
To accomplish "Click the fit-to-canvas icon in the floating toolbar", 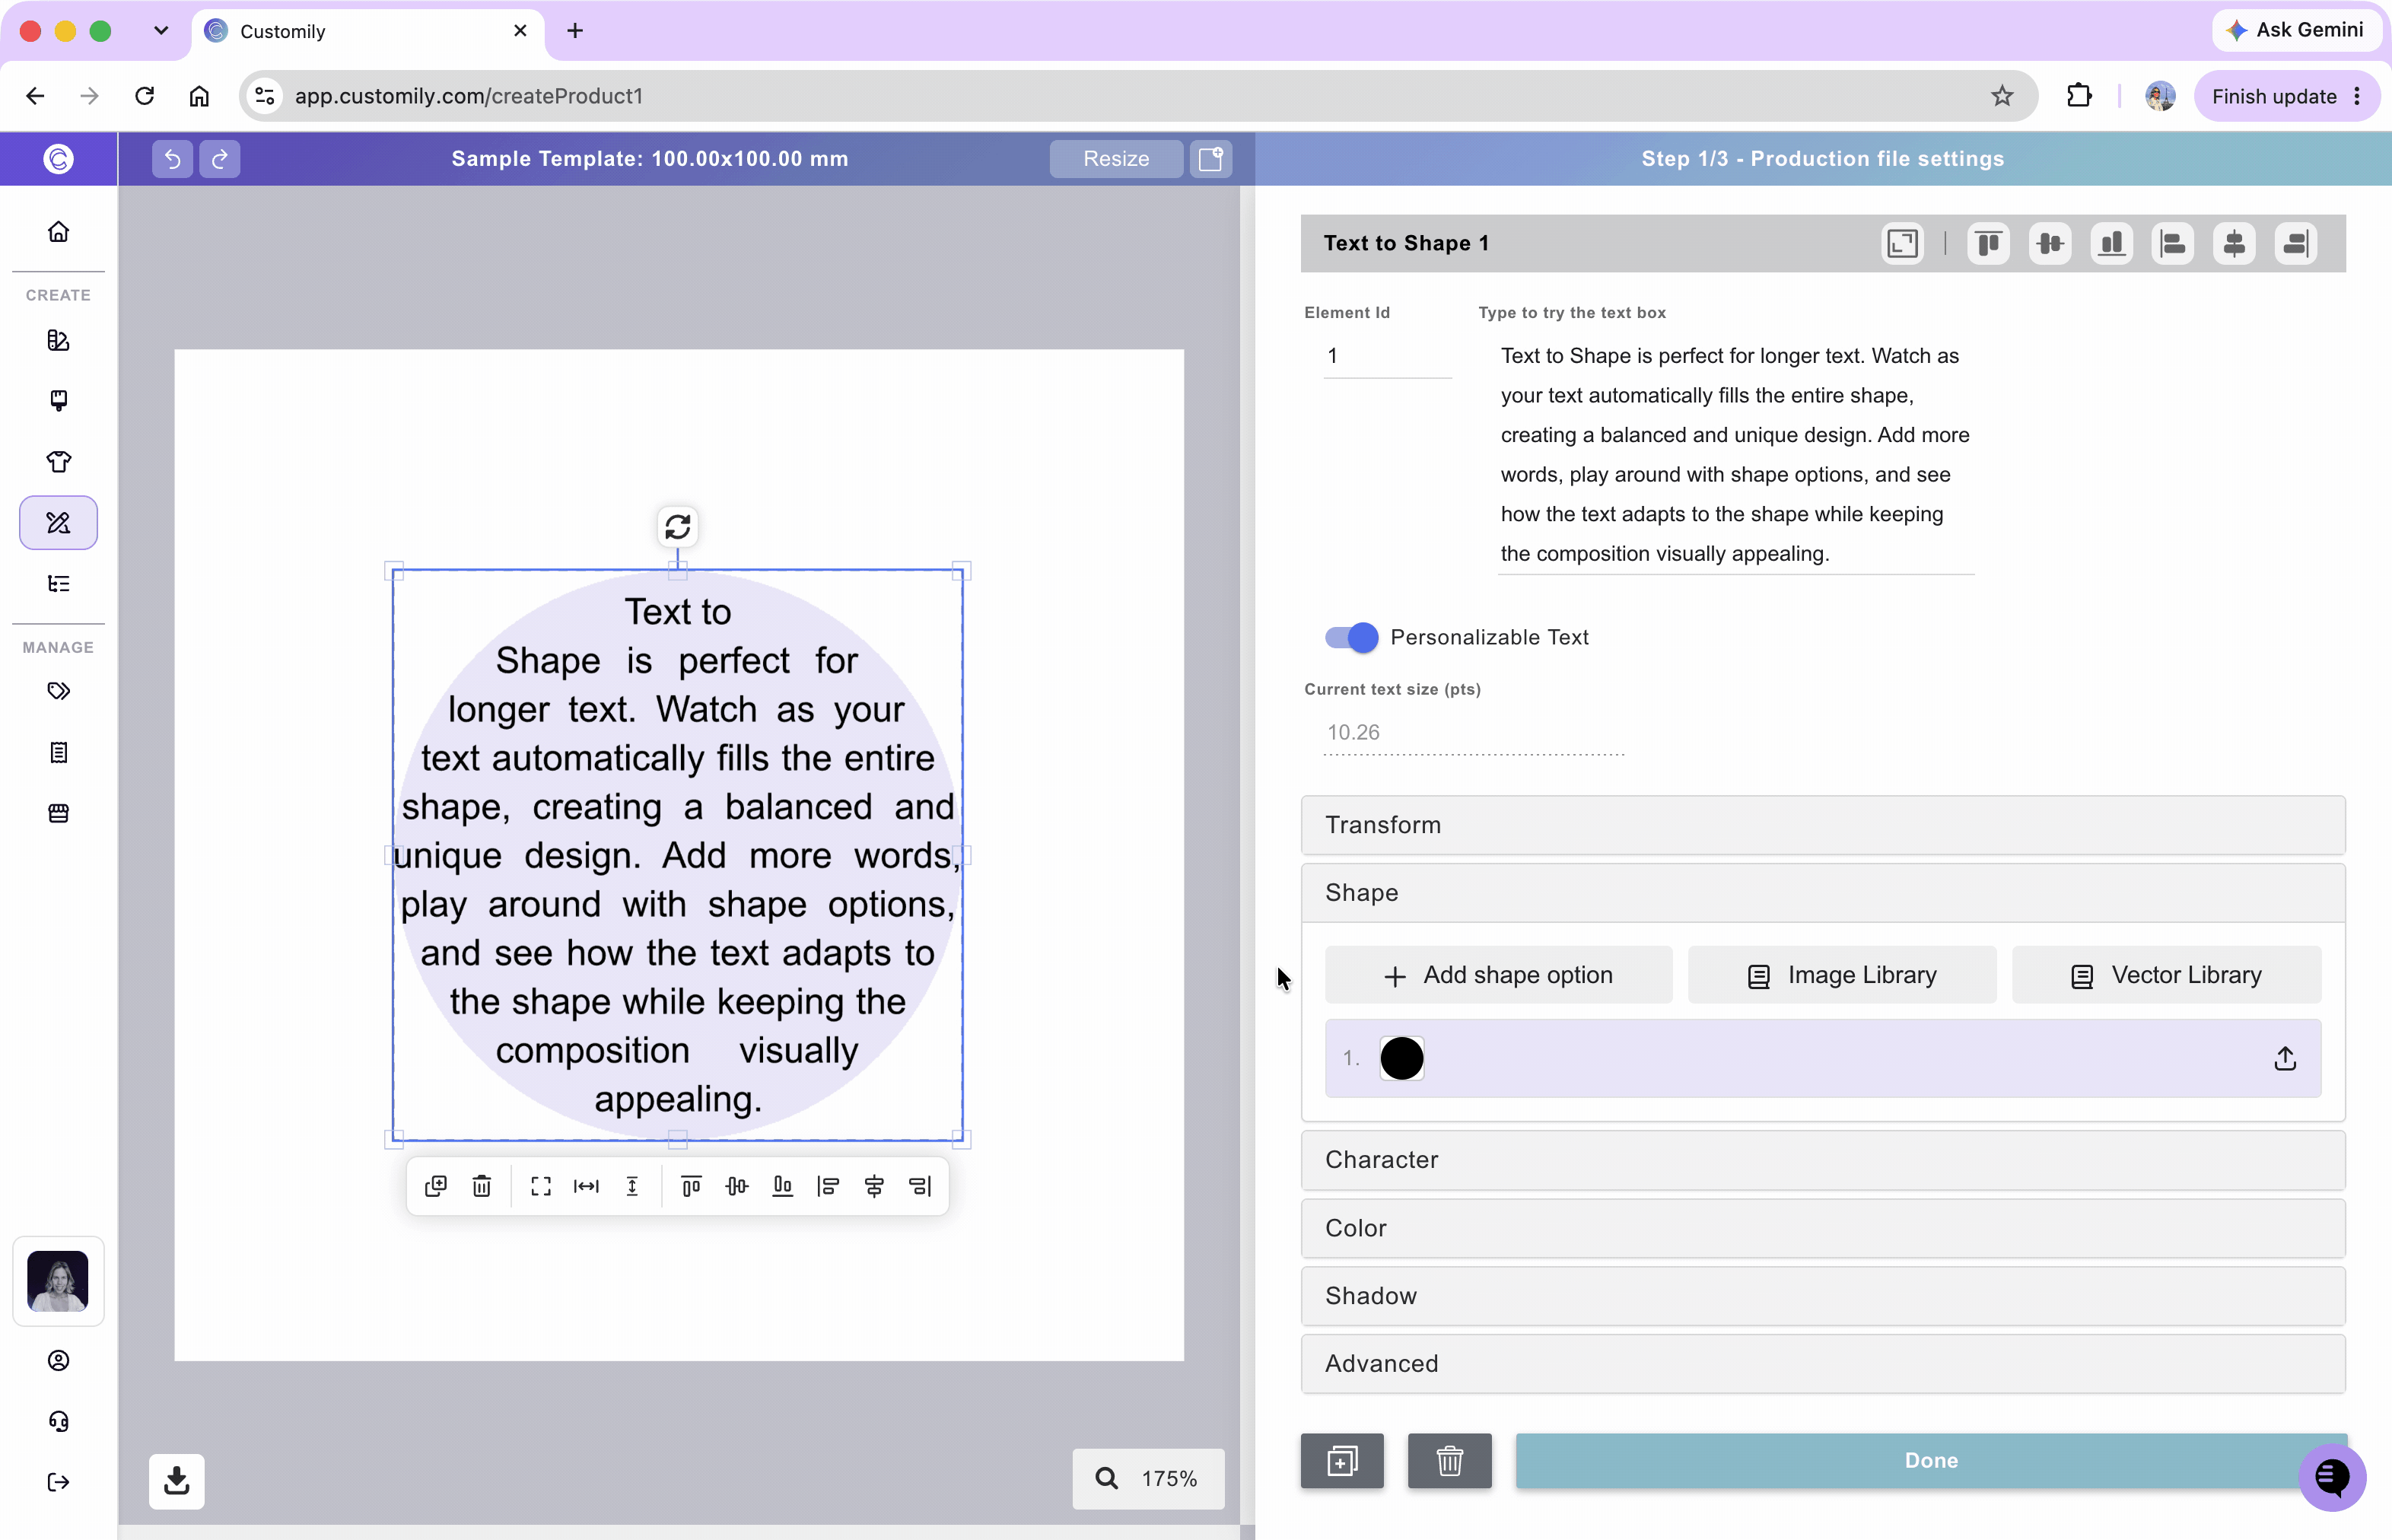I will 541,1186.
